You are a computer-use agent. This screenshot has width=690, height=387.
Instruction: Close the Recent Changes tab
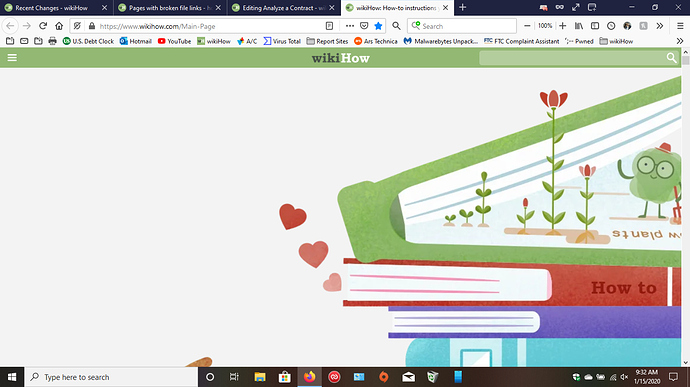[104, 8]
